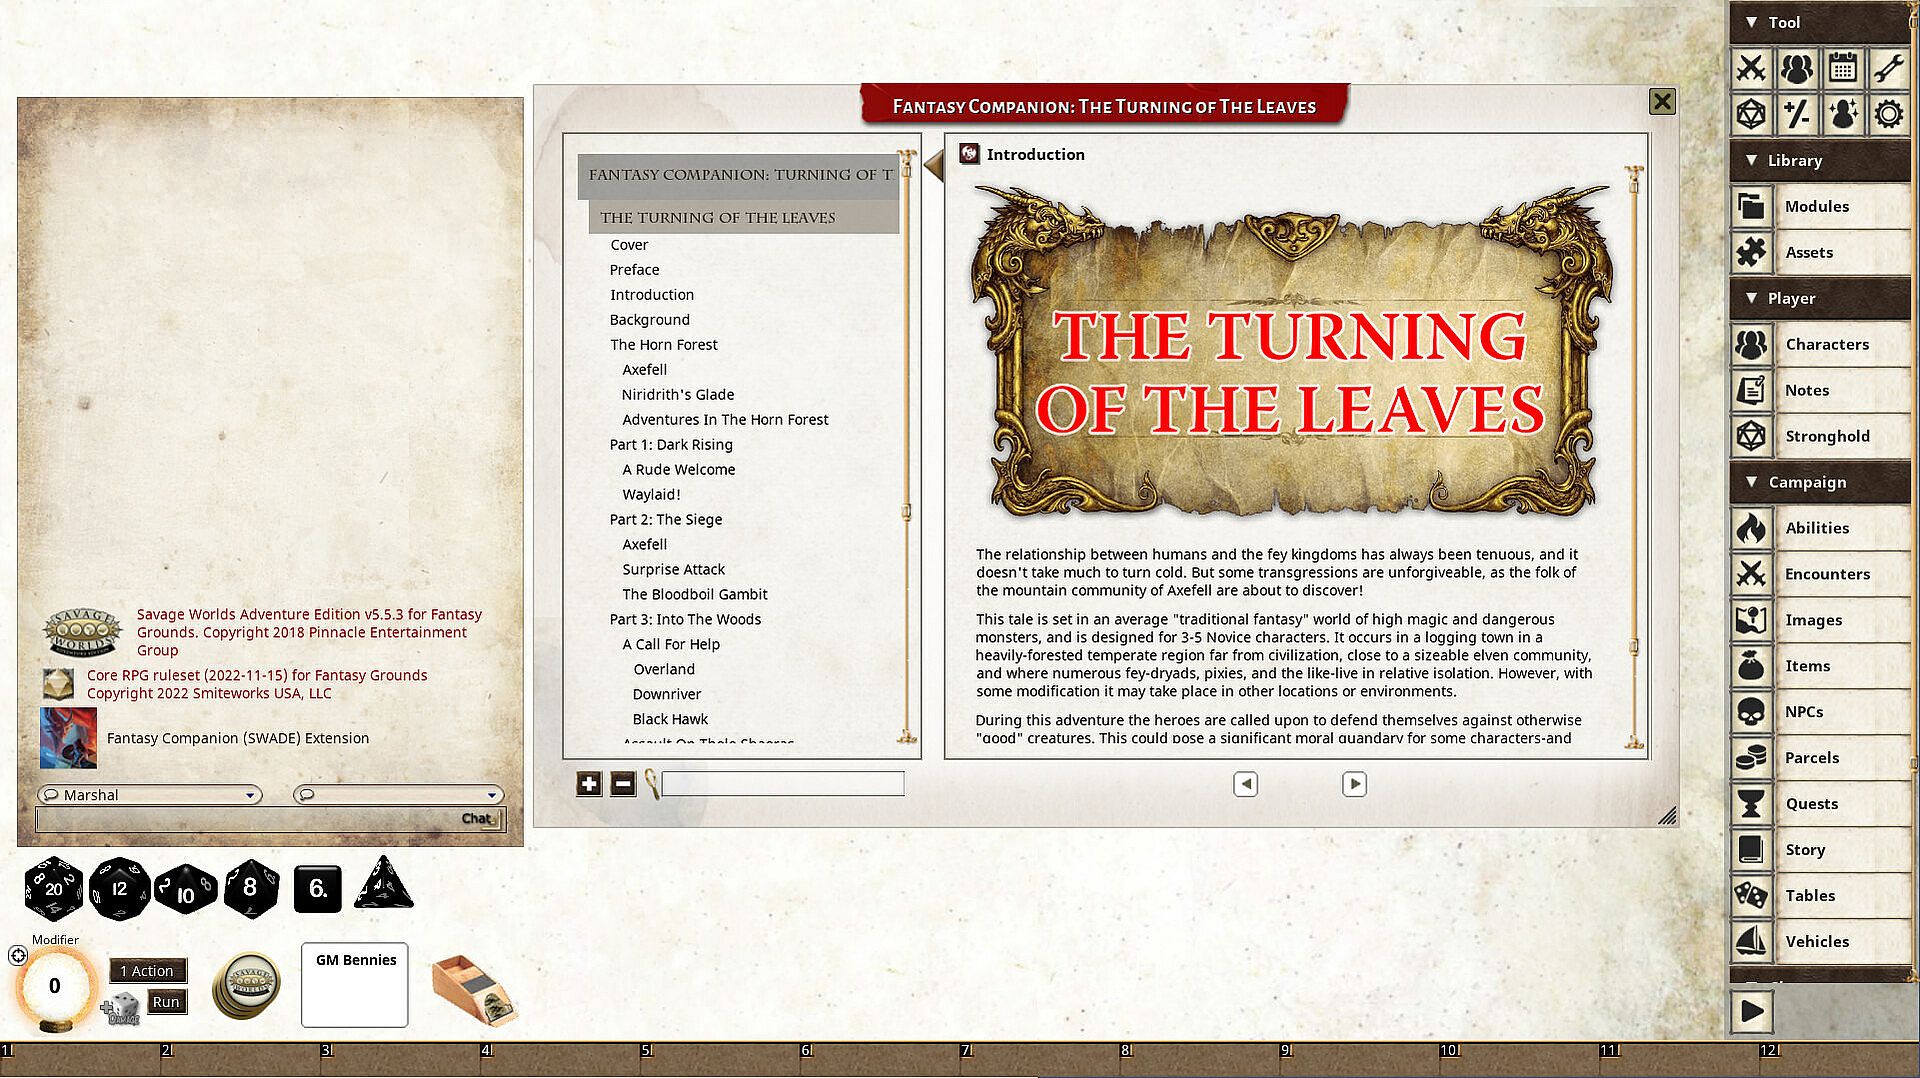
Task: Select The Bloodboil Gambit entry
Action: pos(695,594)
